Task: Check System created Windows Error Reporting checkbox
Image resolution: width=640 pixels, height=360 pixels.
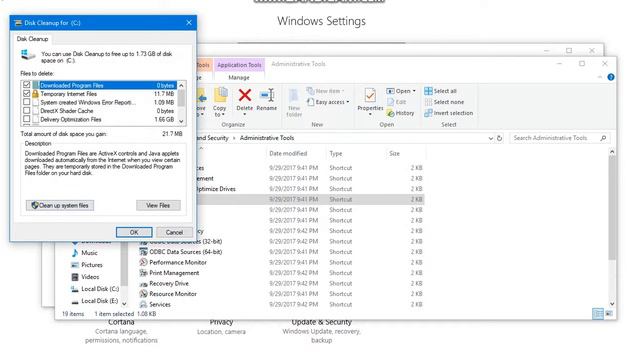Action: 27,102
